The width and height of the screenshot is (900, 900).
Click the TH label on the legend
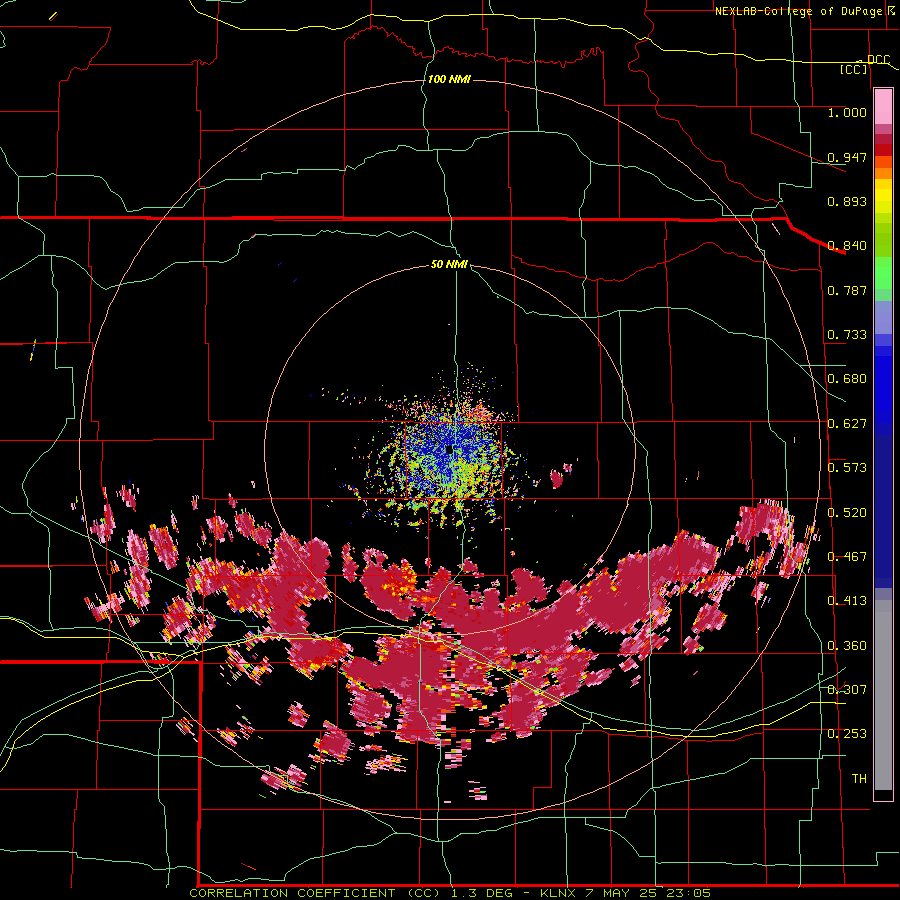click(859, 779)
